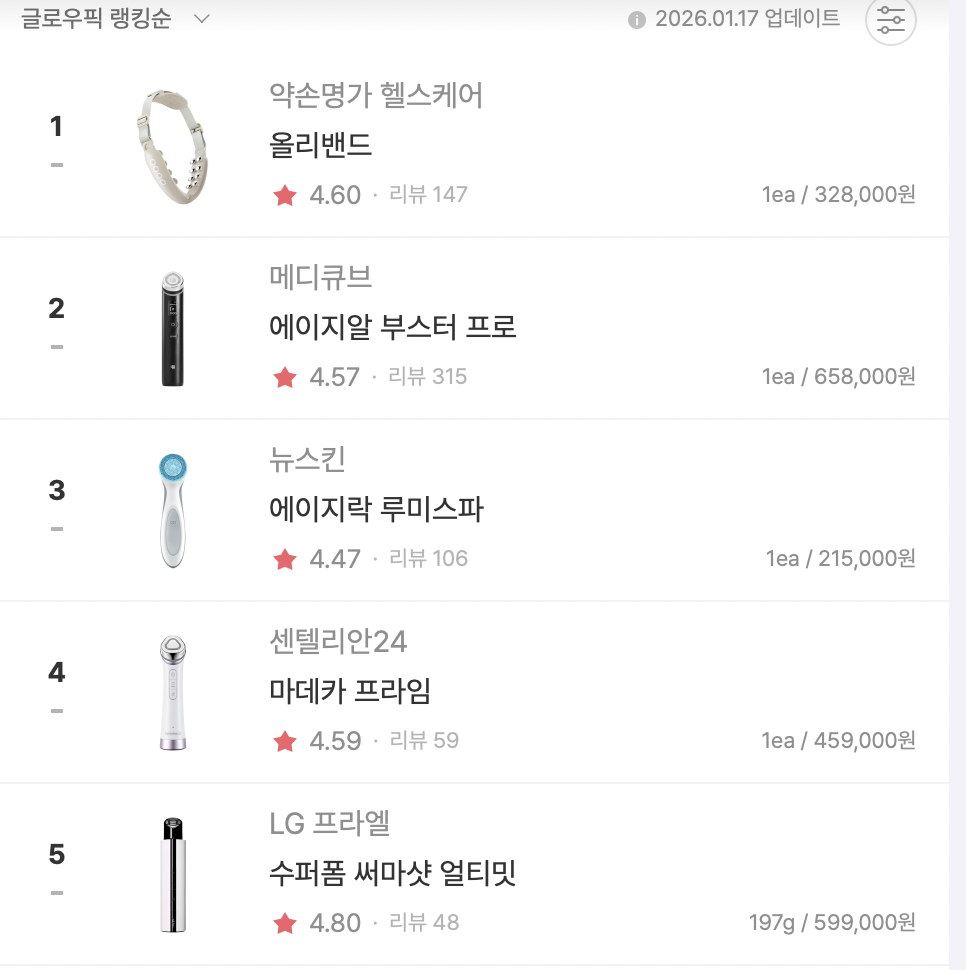966x970 pixels.
Task: Click the star icon next to 4.80
Action: point(285,923)
